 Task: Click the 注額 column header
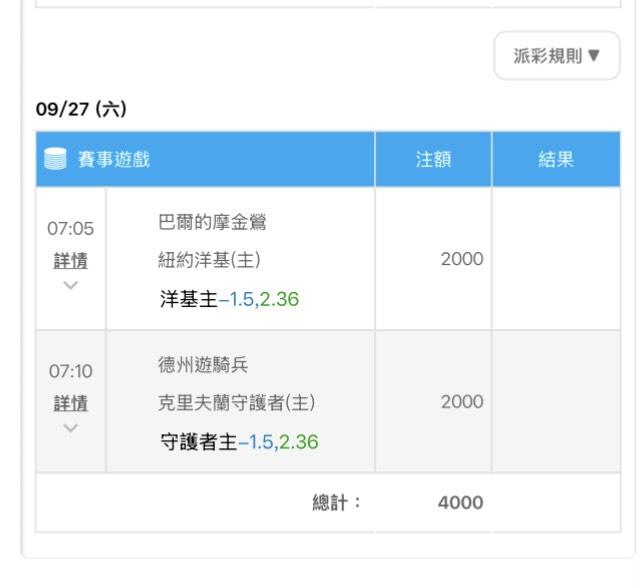coord(433,159)
